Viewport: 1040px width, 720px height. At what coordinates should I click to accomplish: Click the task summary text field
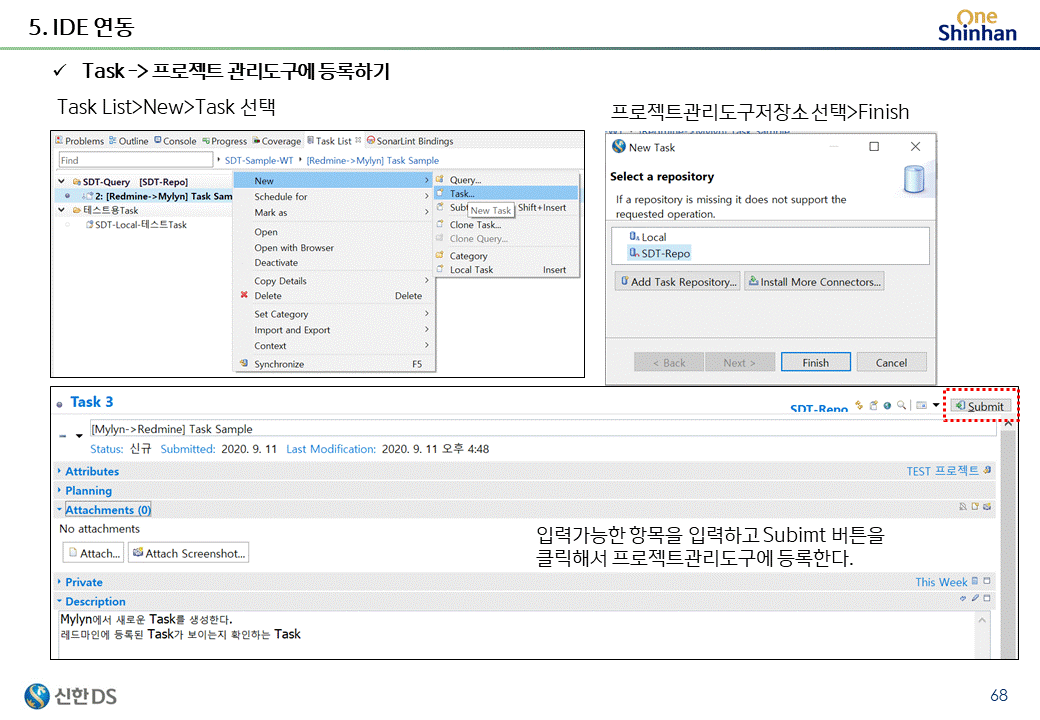[x=543, y=429]
